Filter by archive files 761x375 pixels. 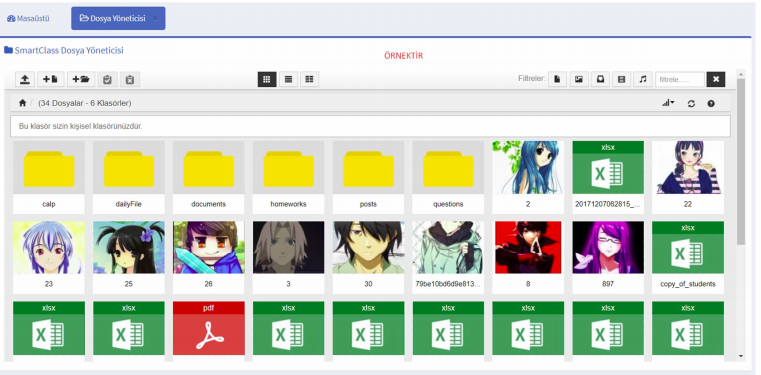point(600,80)
